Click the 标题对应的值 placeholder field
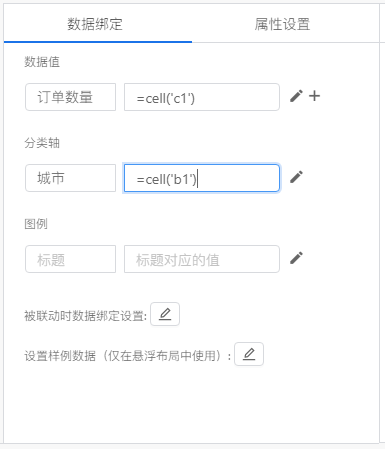Image resolution: width=385 pixels, height=449 pixels. coord(202,259)
